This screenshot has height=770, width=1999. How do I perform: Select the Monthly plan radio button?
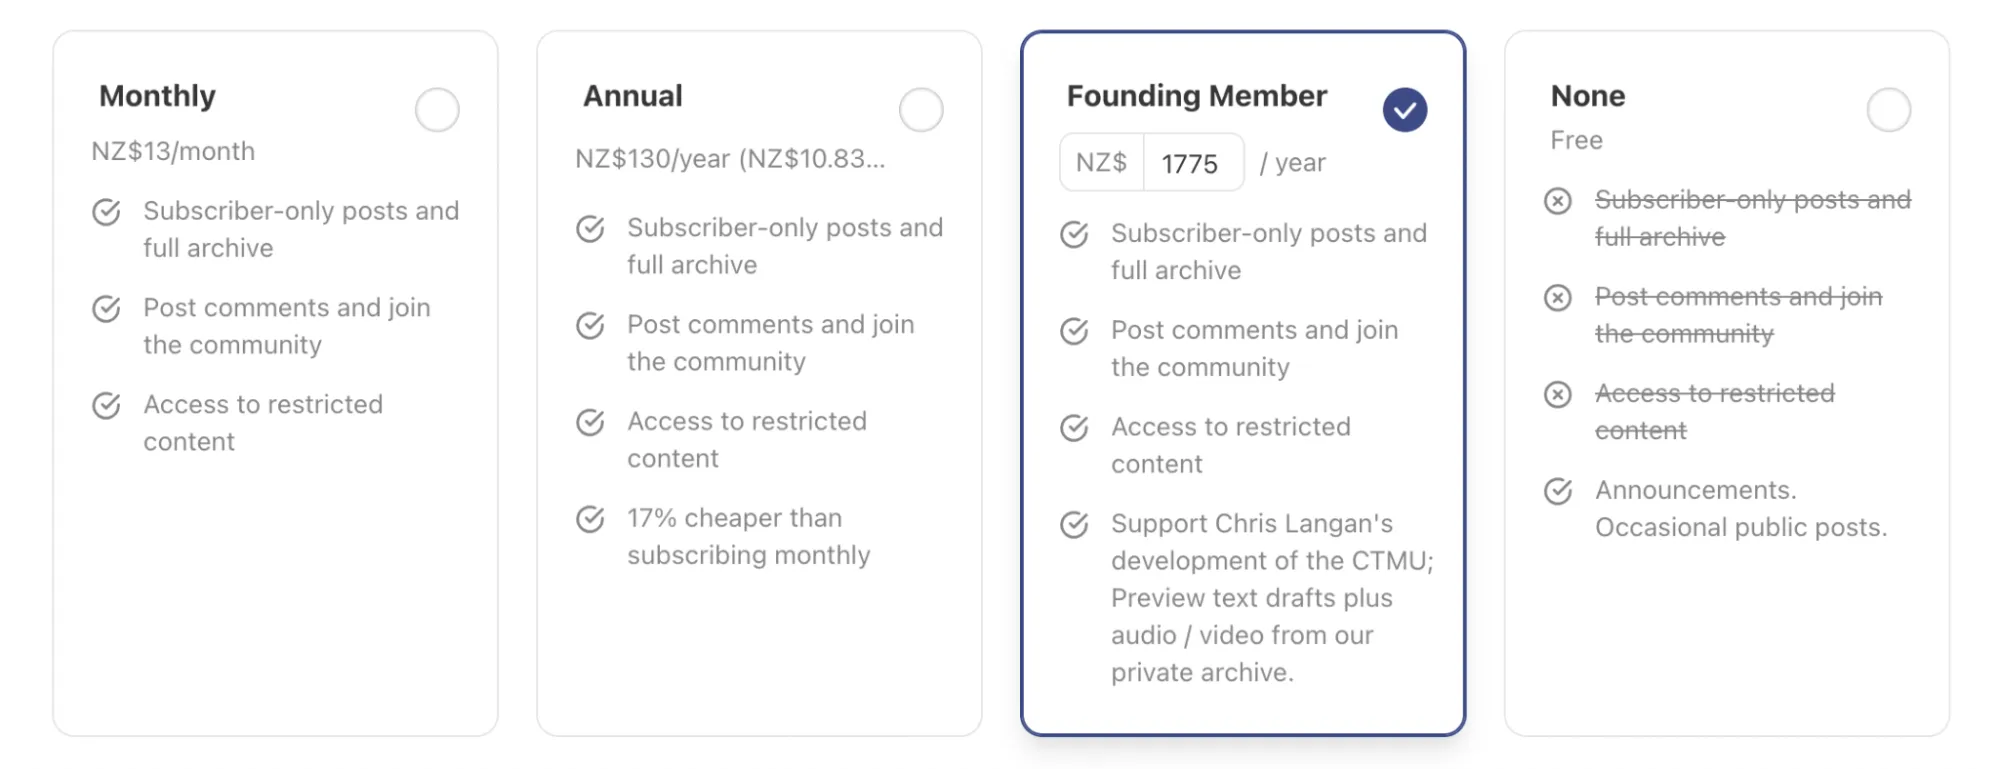click(437, 110)
